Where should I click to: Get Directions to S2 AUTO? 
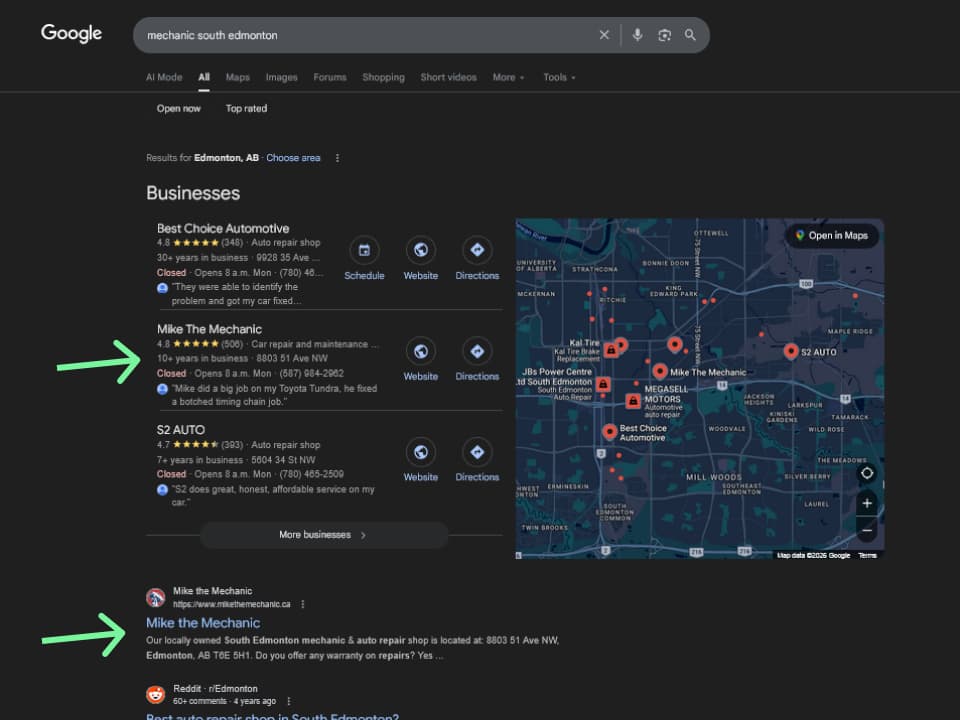(x=477, y=452)
